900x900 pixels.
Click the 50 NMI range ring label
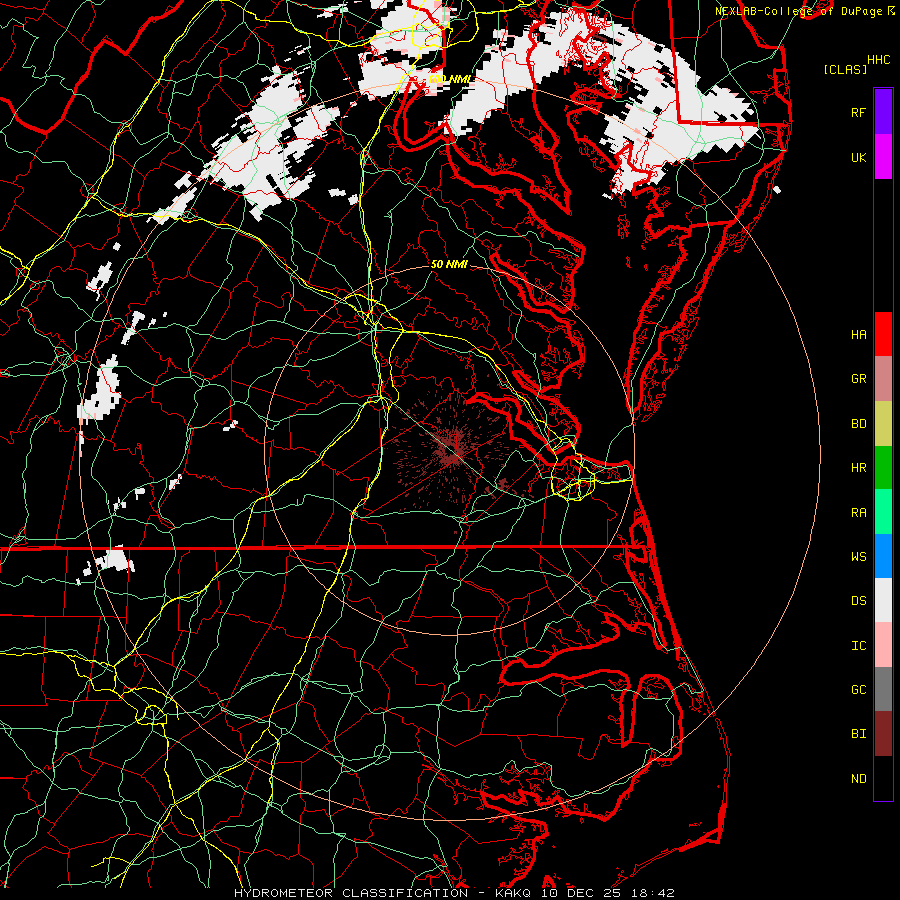(449, 264)
